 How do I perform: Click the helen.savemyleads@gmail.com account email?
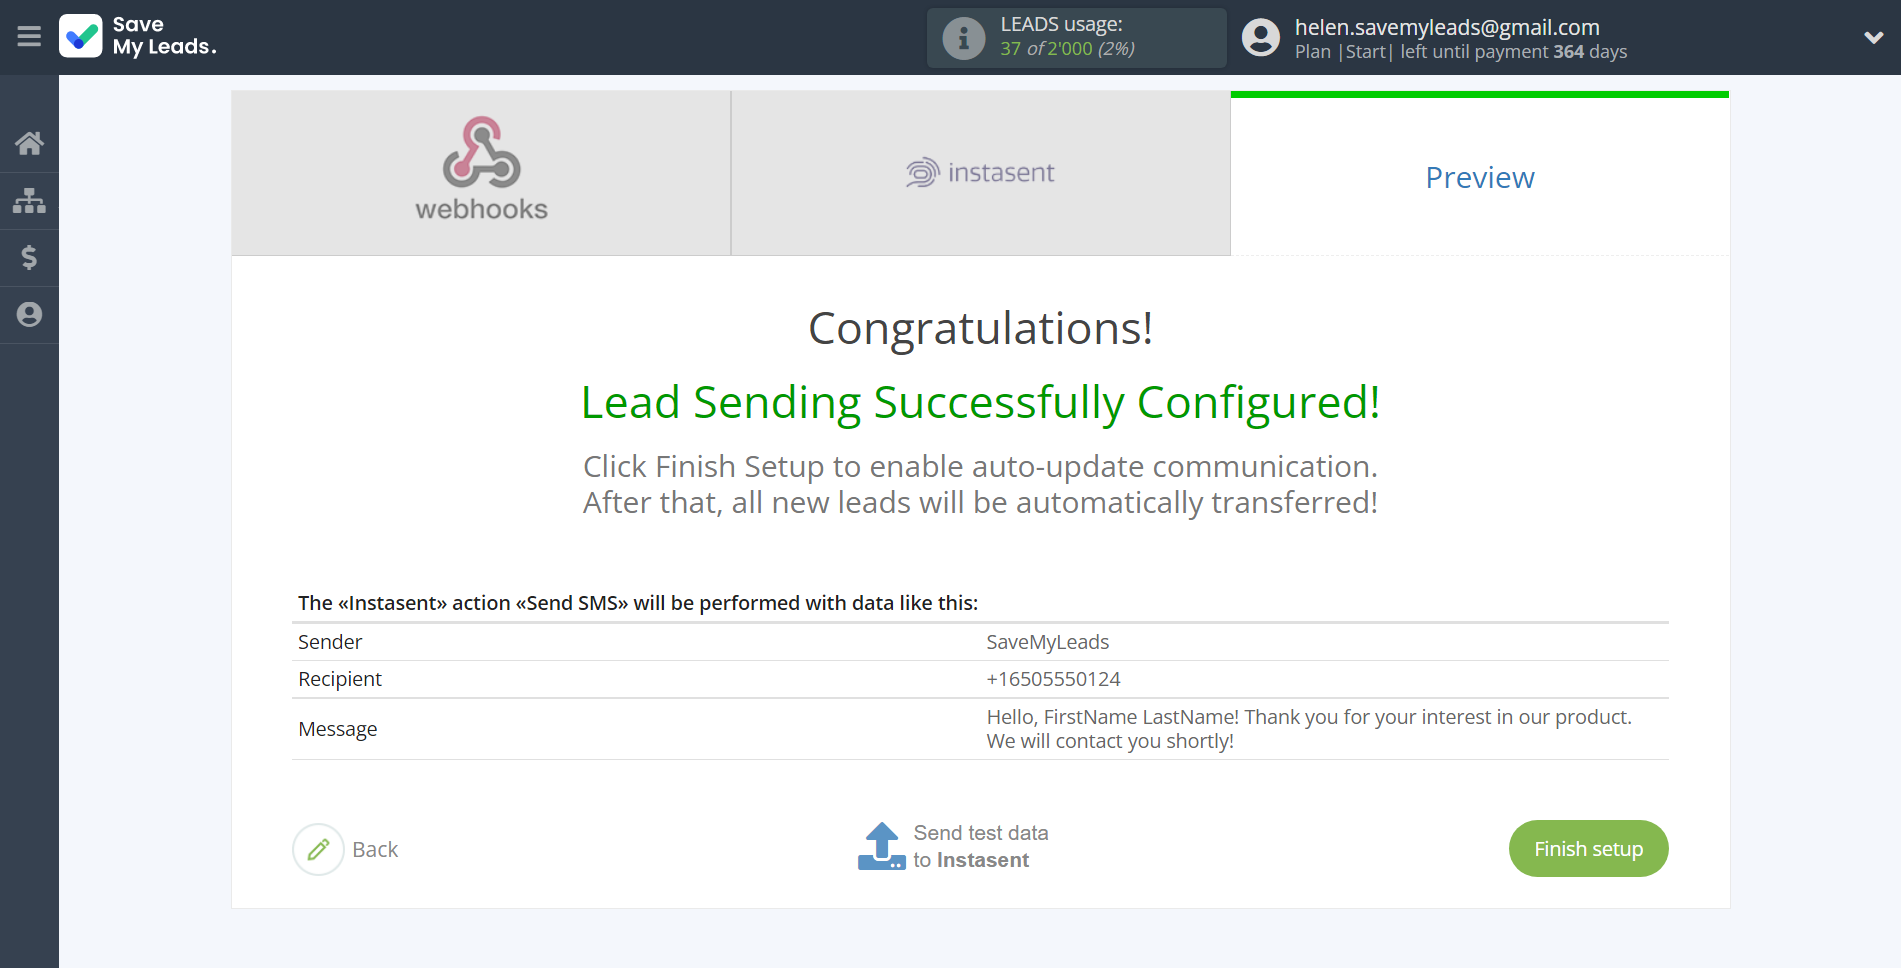(x=1447, y=27)
